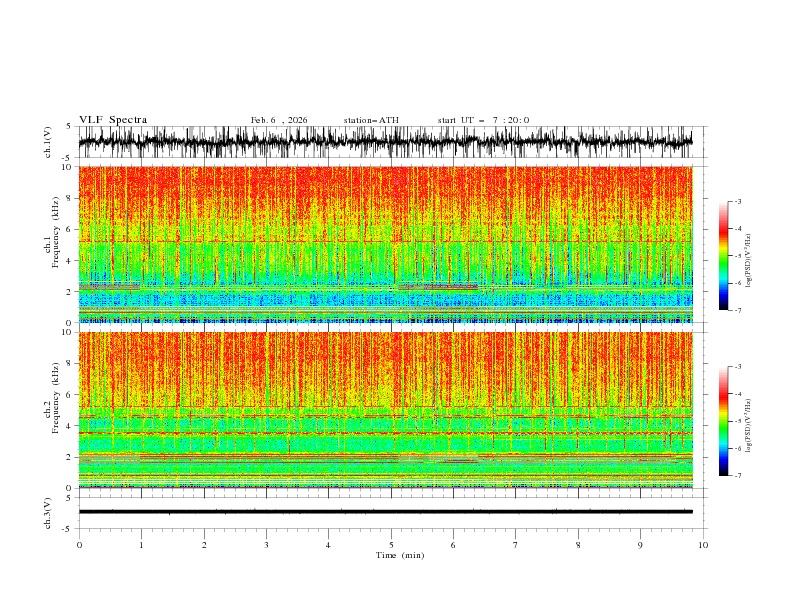Click the "VLF Spectra" plot title
This screenshot has height=612, width=792.
(x=113, y=120)
